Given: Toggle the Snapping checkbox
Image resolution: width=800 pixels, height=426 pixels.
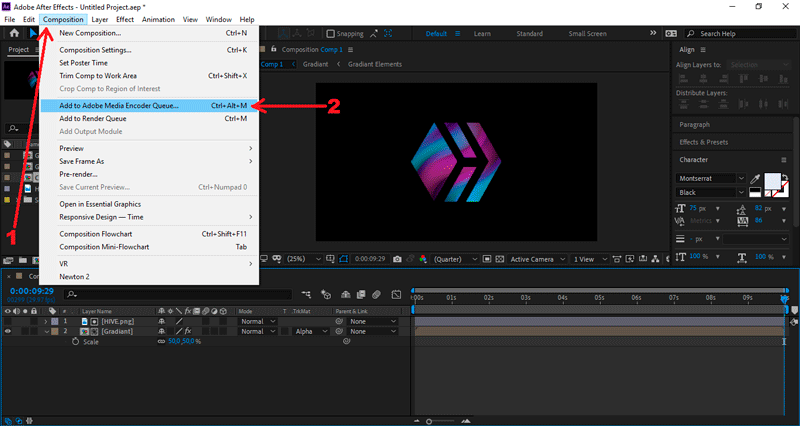Looking at the screenshot, I should pyautogui.click(x=330, y=34).
